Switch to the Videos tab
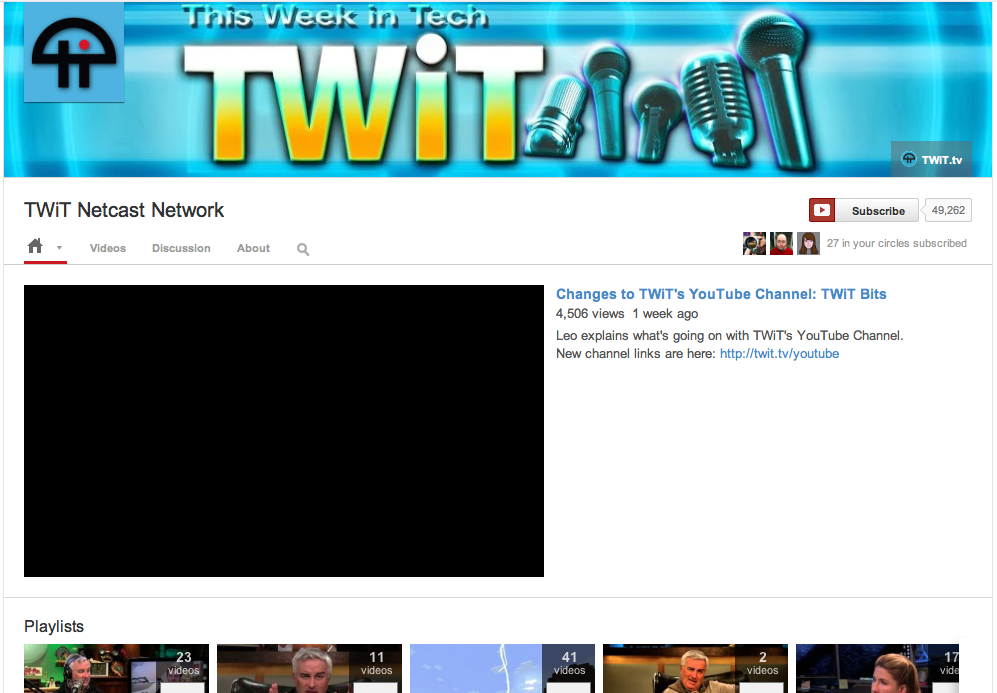 click(x=108, y=248)
